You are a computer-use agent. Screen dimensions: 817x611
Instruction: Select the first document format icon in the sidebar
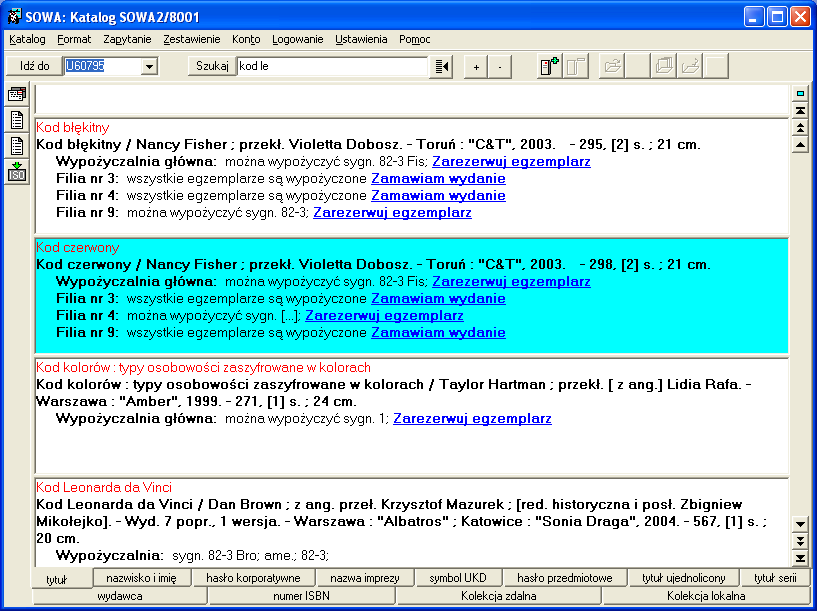[17, 120]
